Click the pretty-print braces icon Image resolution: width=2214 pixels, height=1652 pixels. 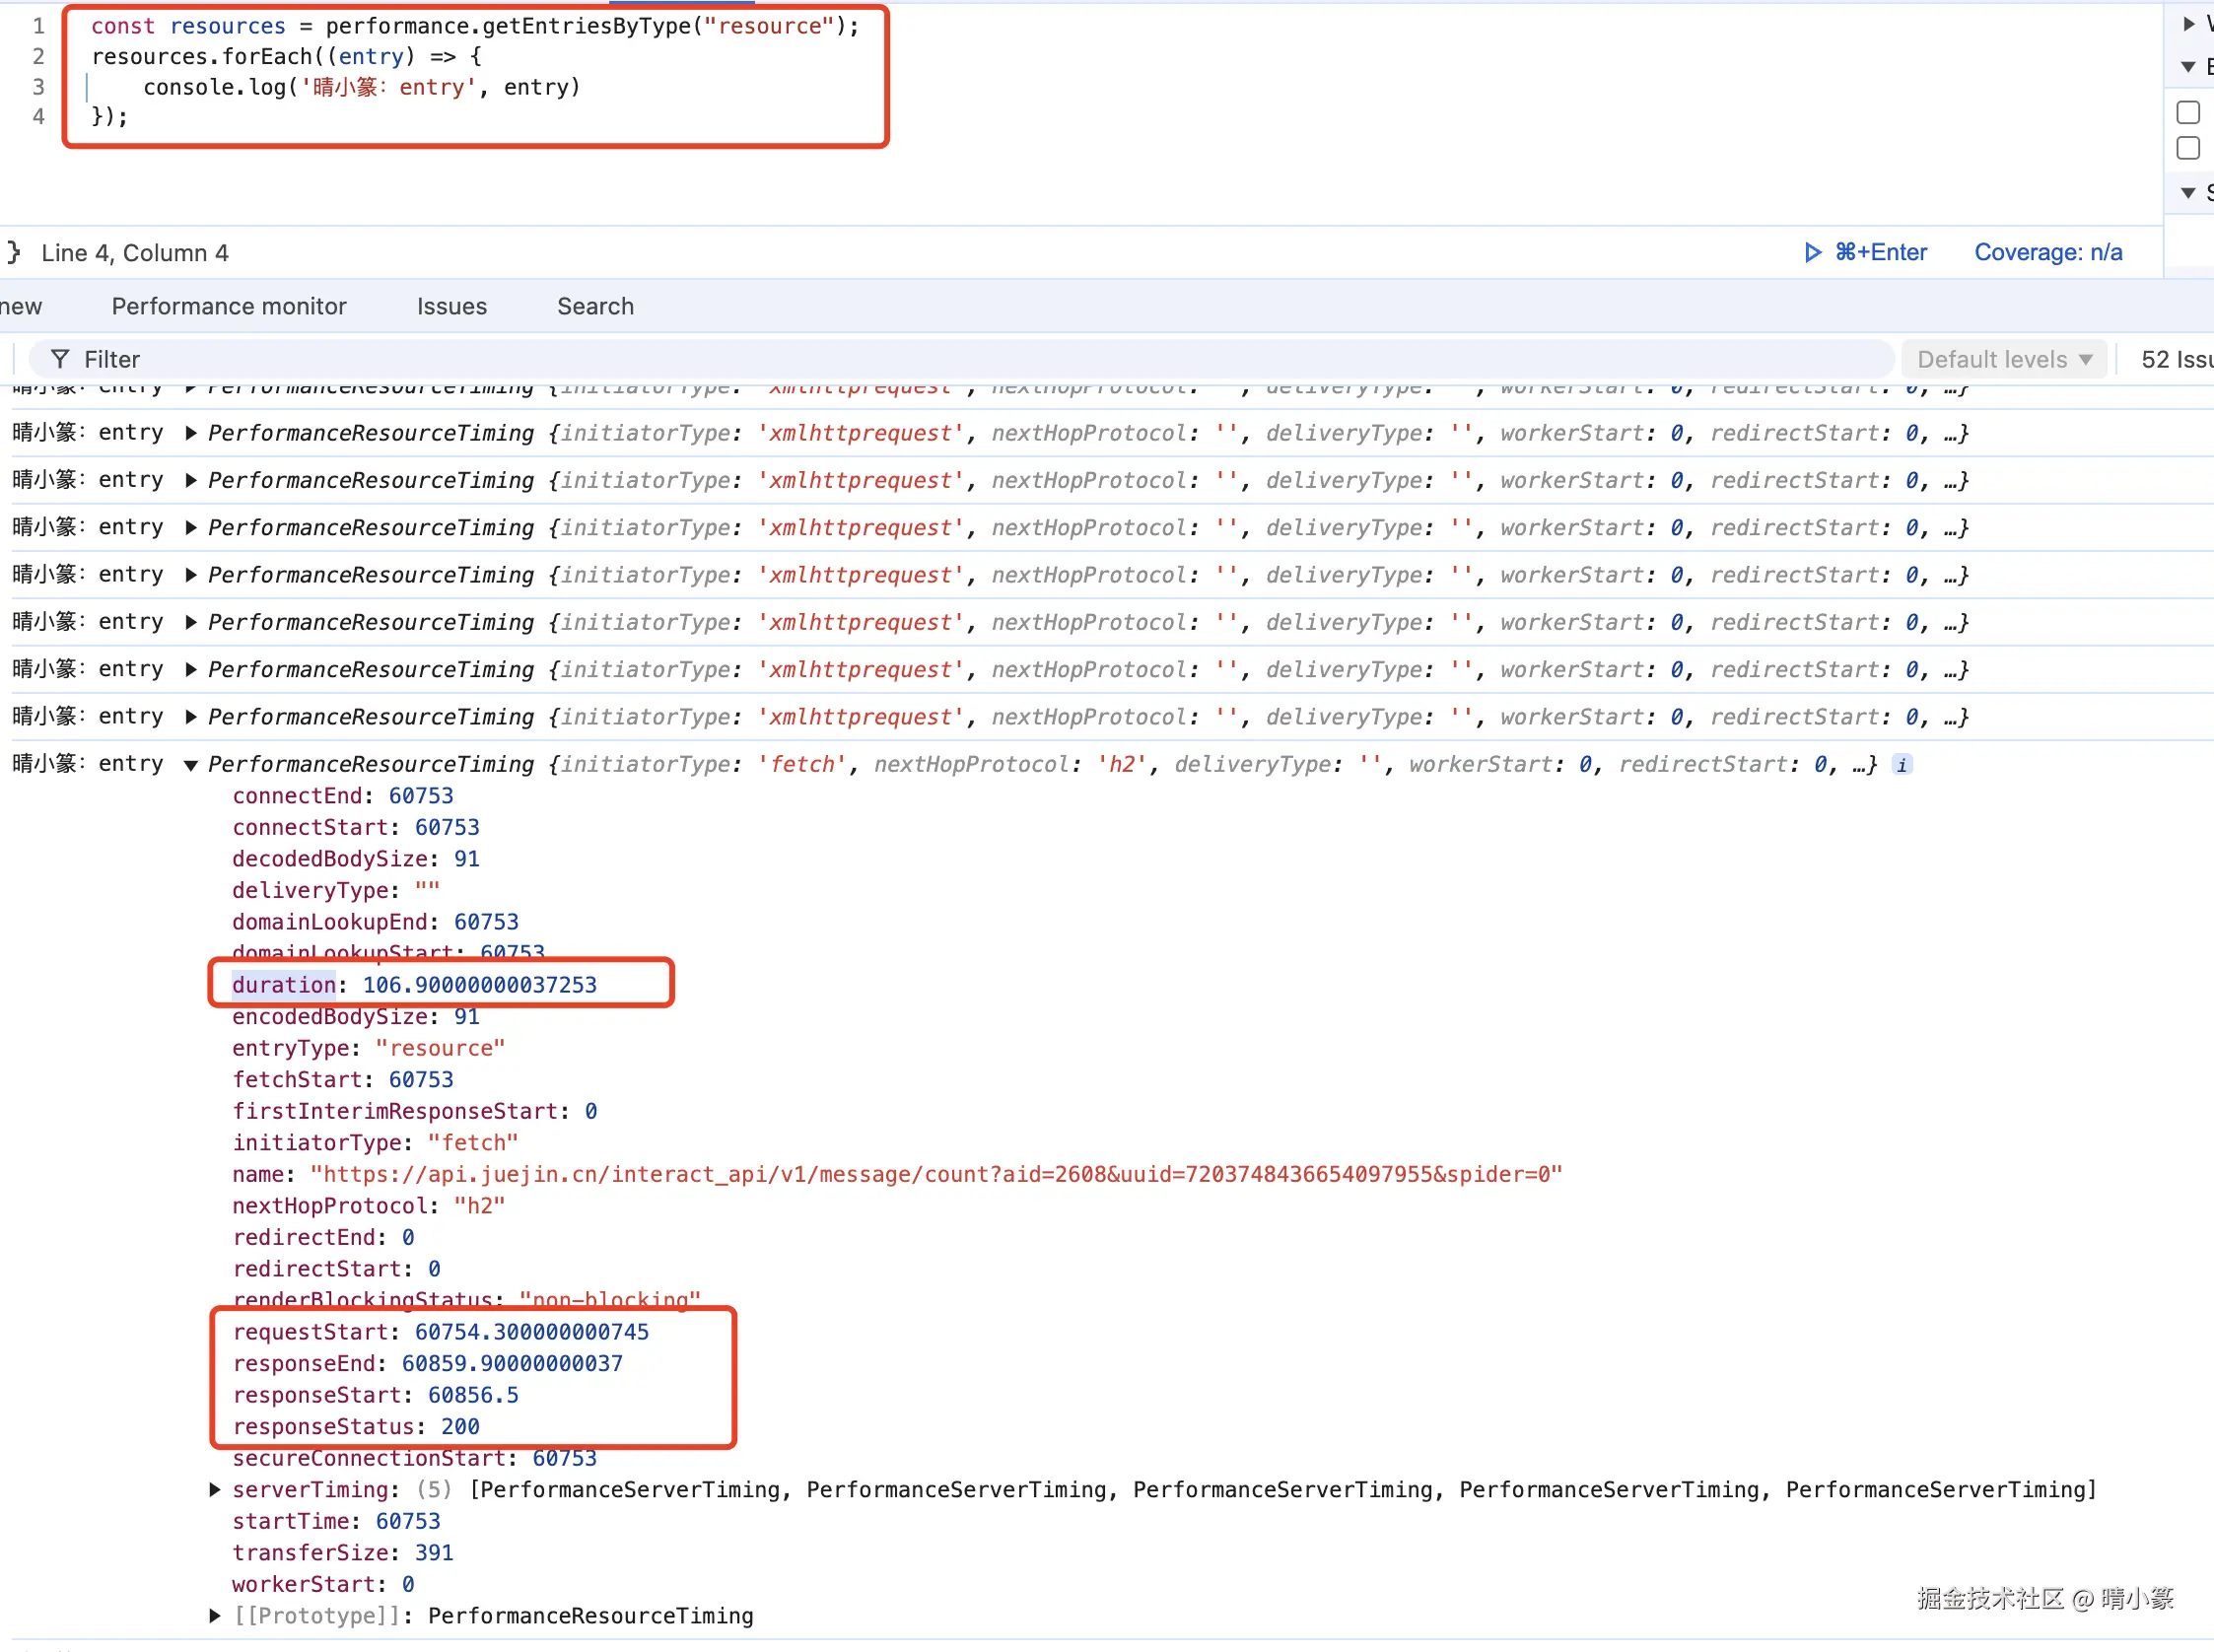click(x=13, y=252)
